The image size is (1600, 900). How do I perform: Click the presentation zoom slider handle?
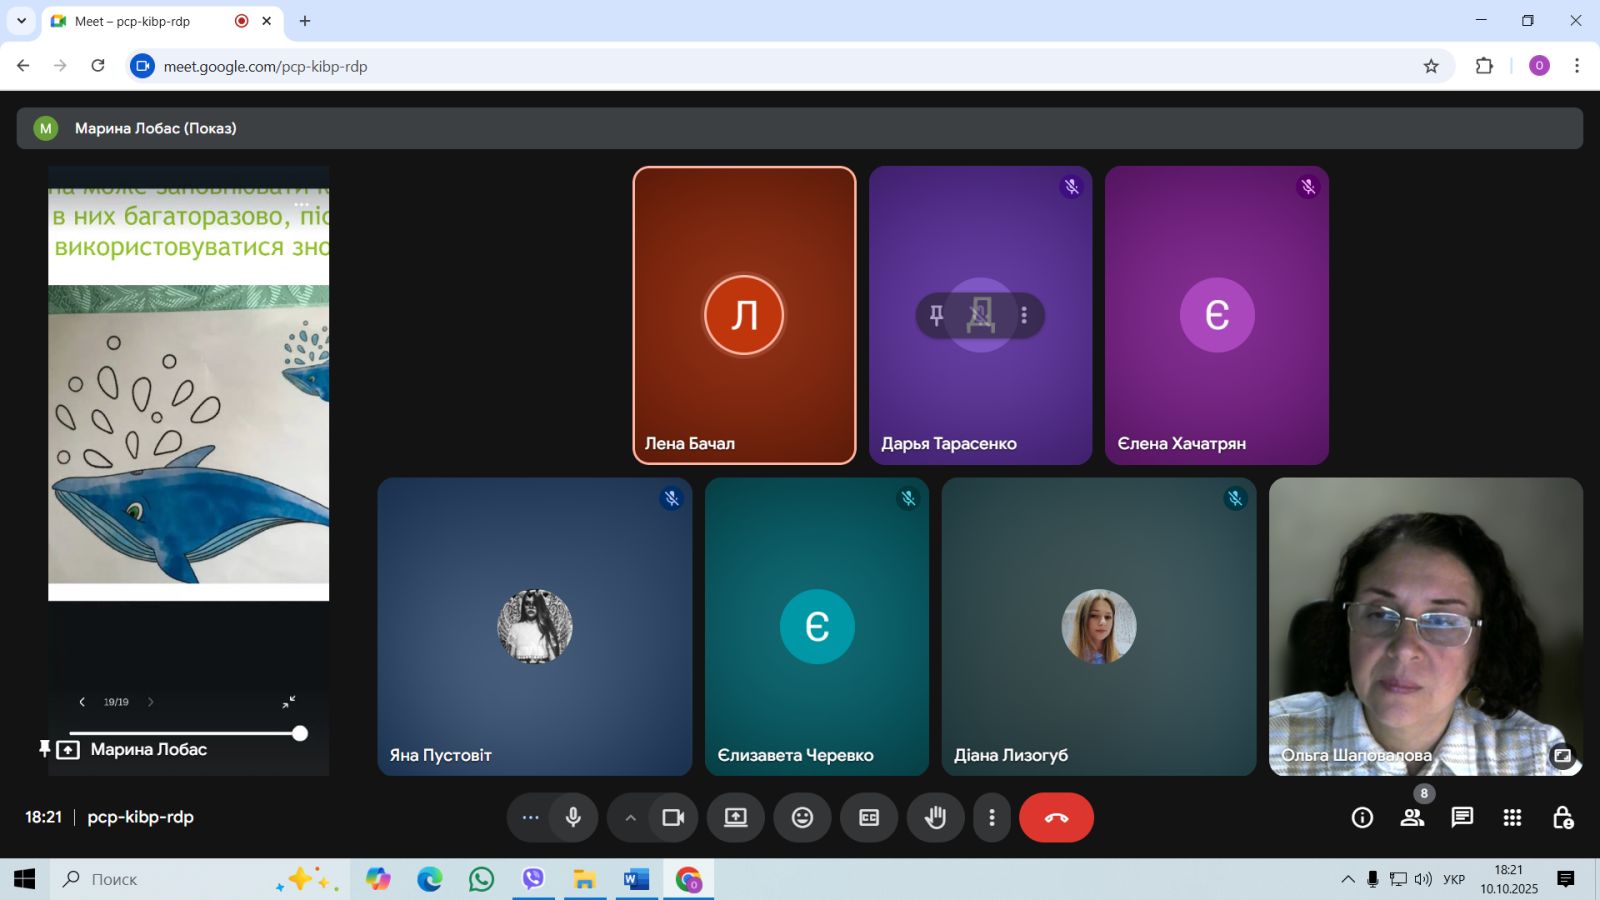(x=299, y=733)
